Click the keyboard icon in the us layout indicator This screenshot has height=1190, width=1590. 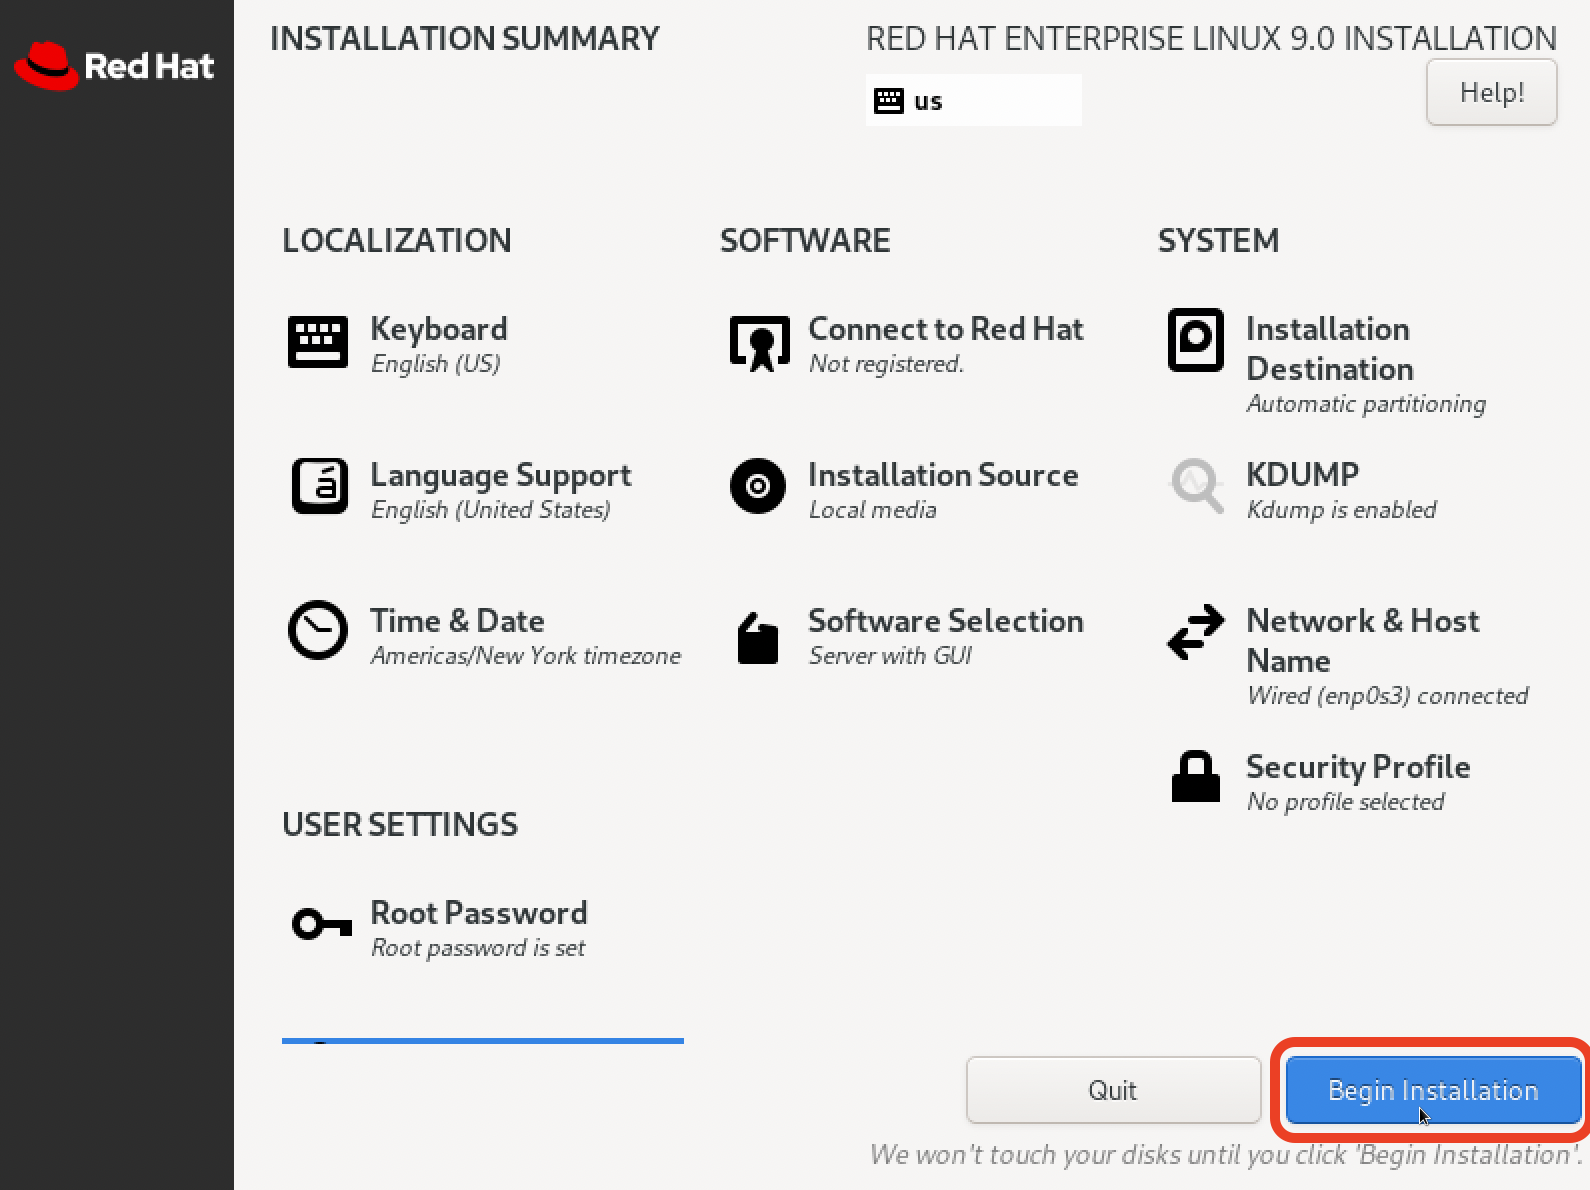point(889,101)
